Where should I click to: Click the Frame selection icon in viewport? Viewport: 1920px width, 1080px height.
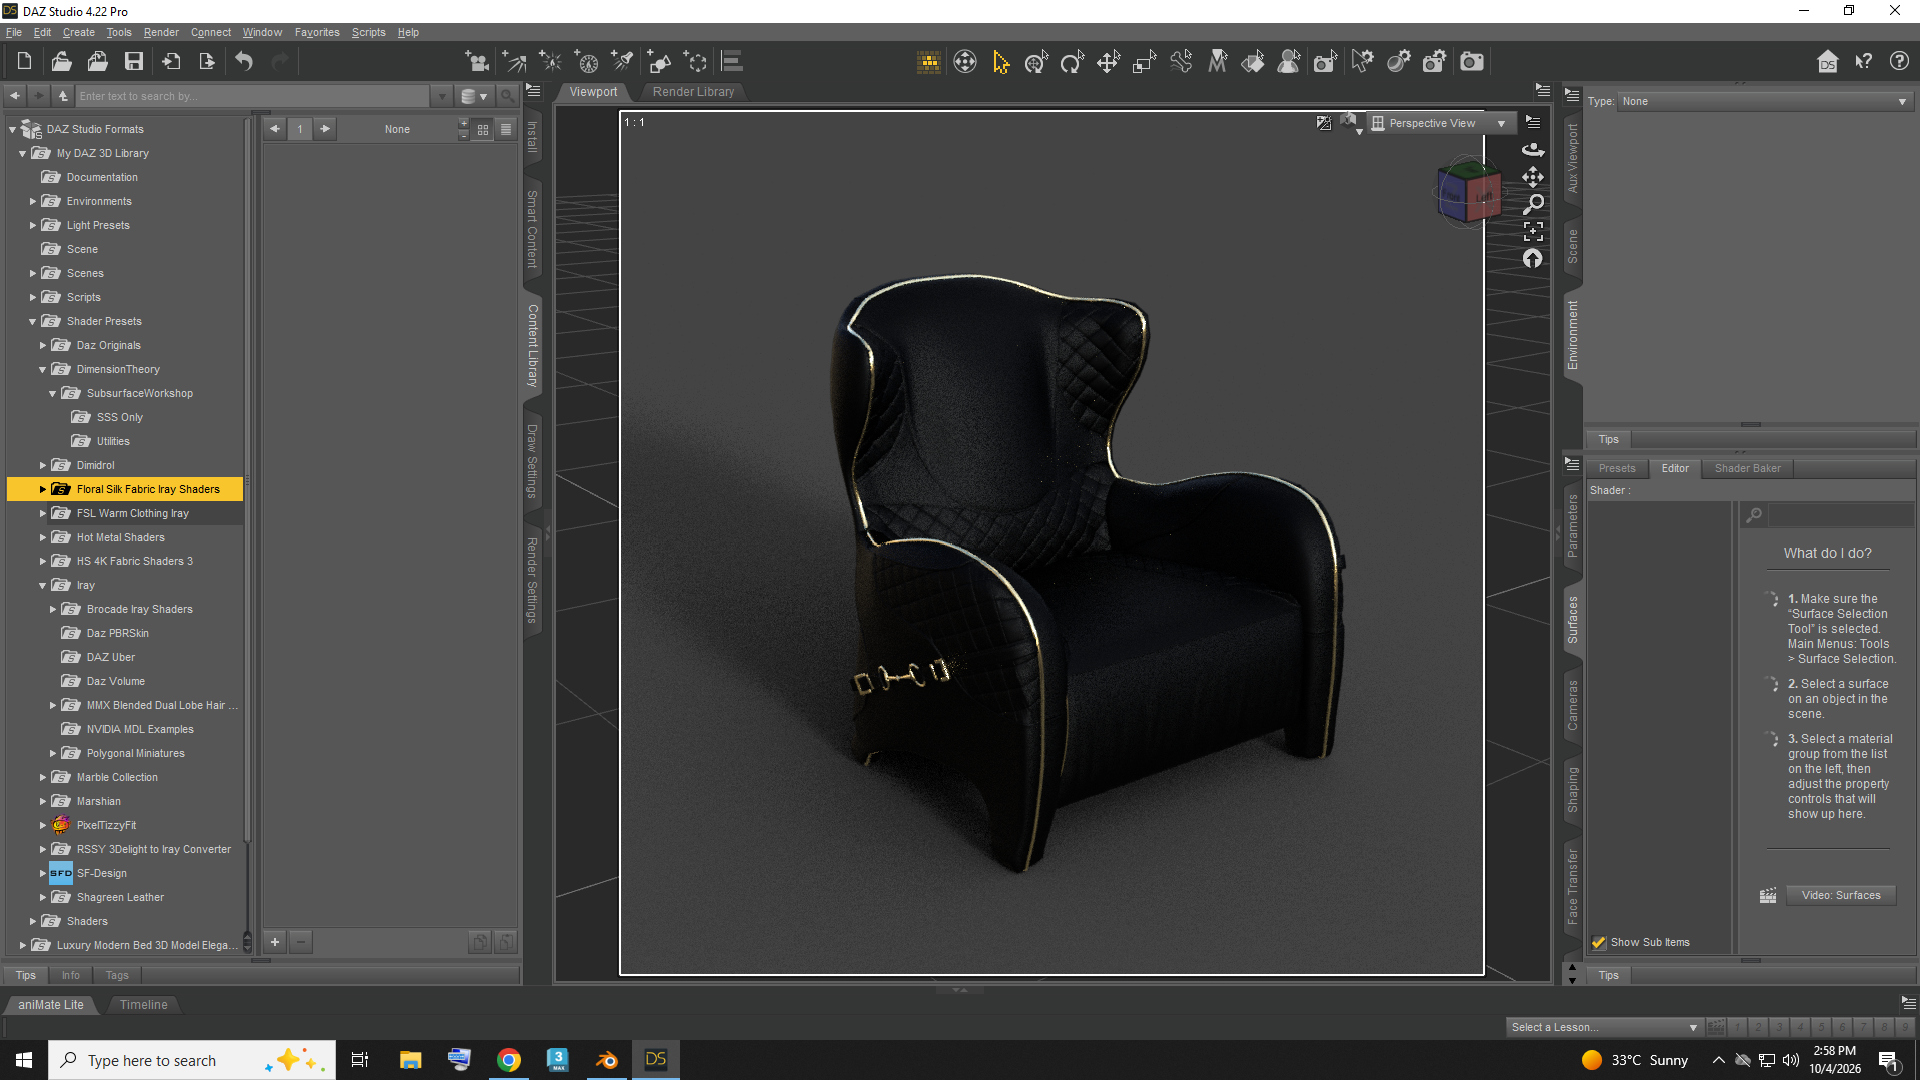pos(1533,231)
